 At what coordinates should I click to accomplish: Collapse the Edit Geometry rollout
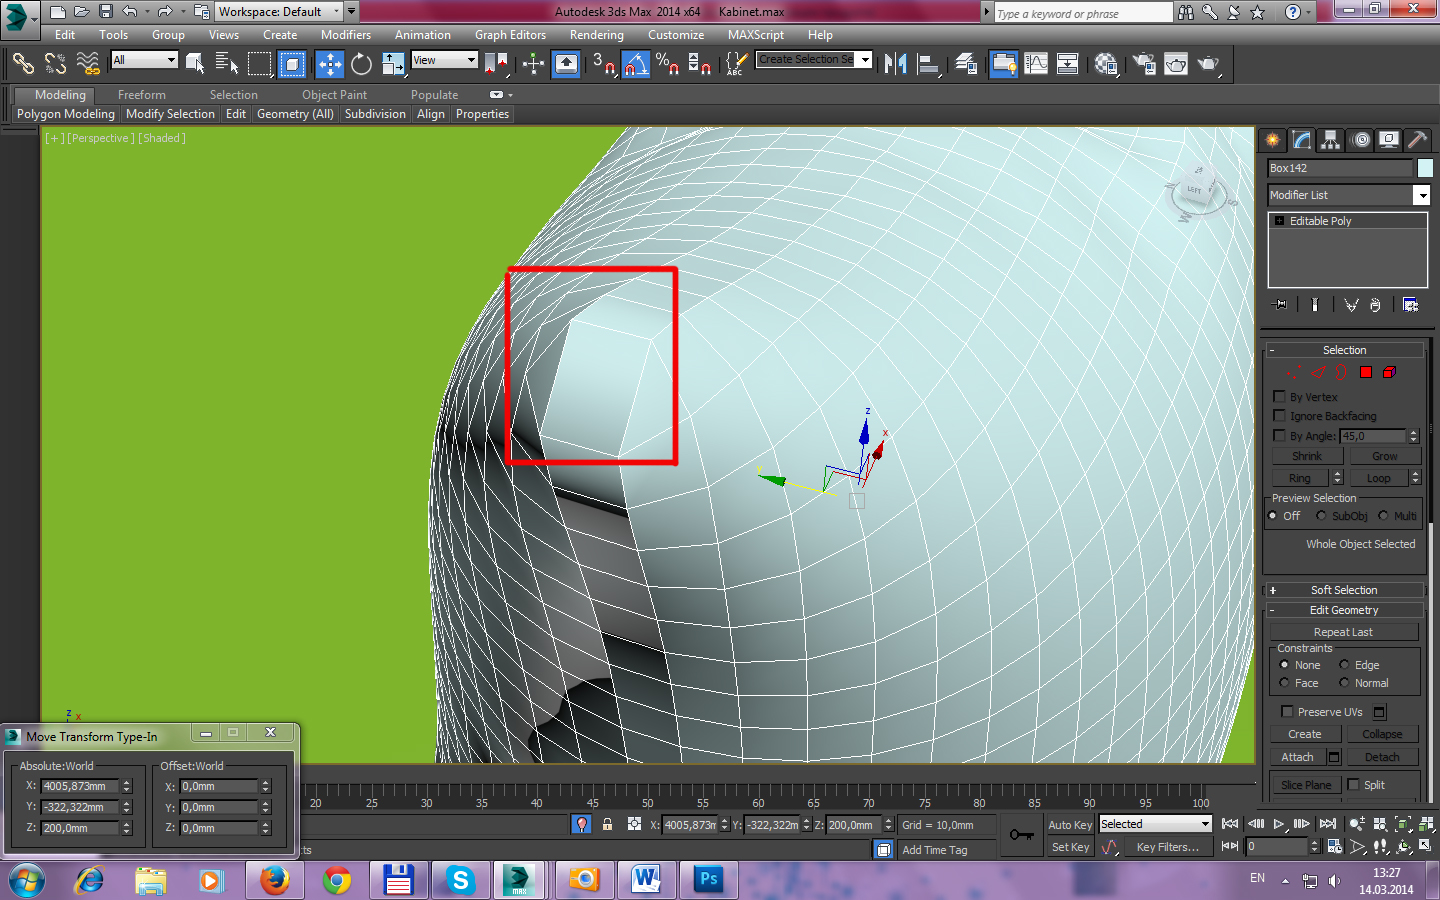(1344, 610)
